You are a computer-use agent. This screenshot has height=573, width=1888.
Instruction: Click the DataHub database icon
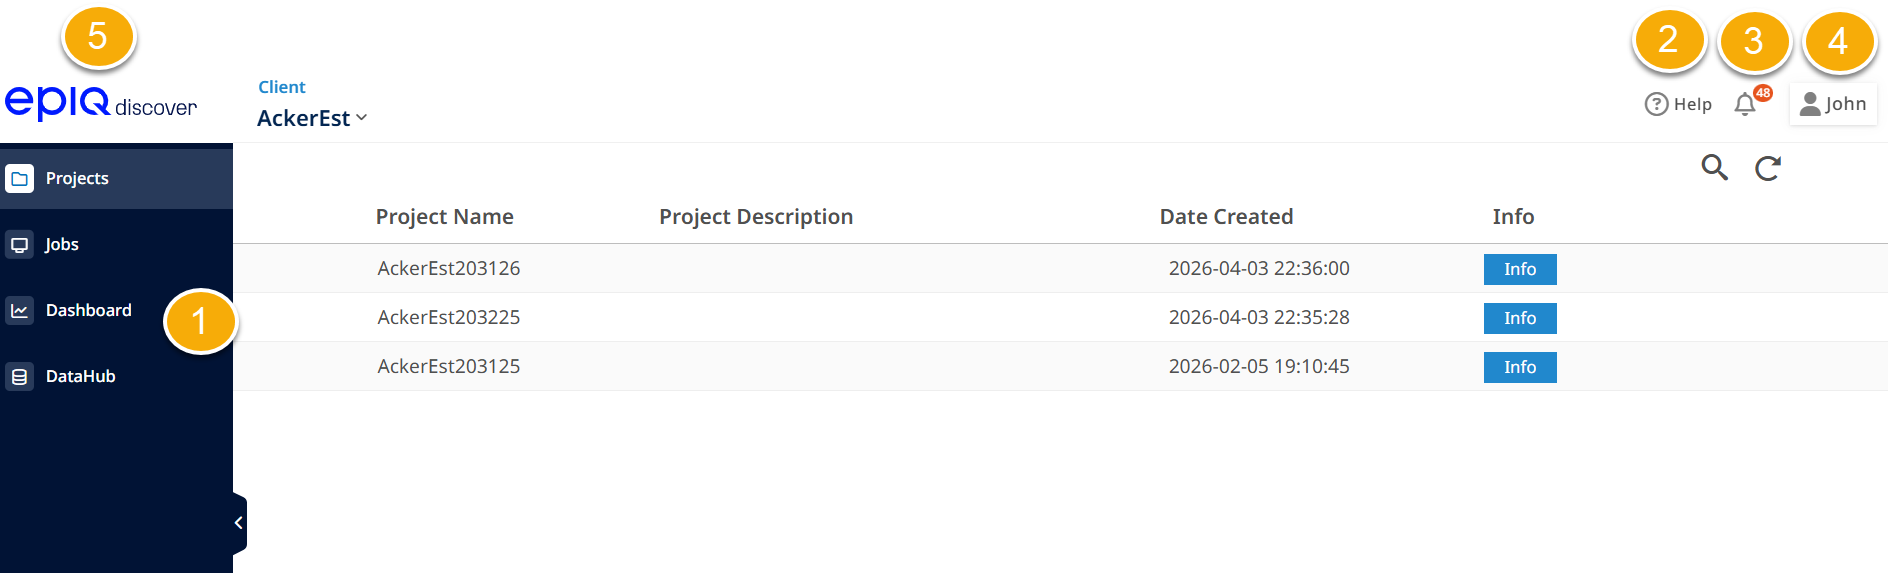[19, 376]
